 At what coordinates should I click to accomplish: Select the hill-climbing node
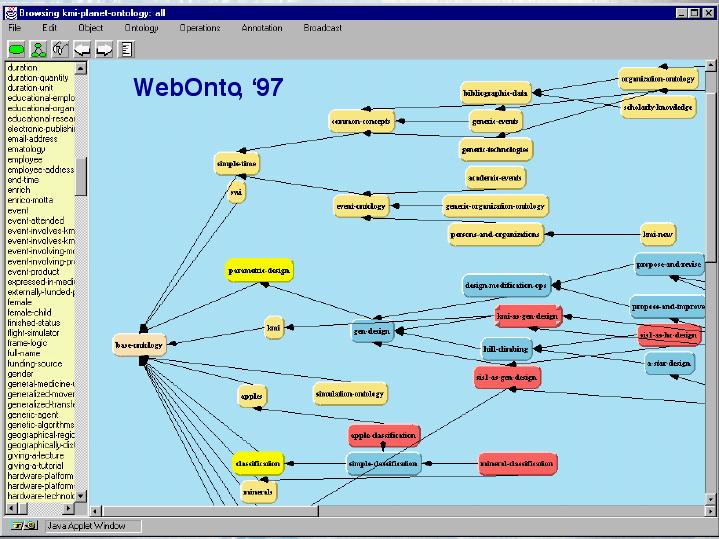click(x=506, y=349)
